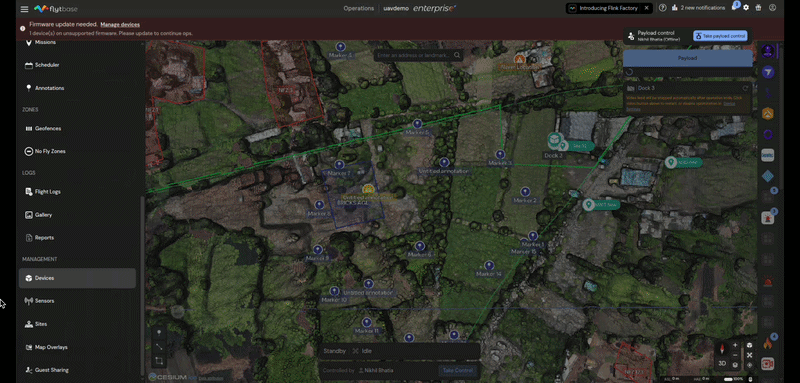
Task: Open the red video recorder app in right dock
Action: tap(767, 364)
